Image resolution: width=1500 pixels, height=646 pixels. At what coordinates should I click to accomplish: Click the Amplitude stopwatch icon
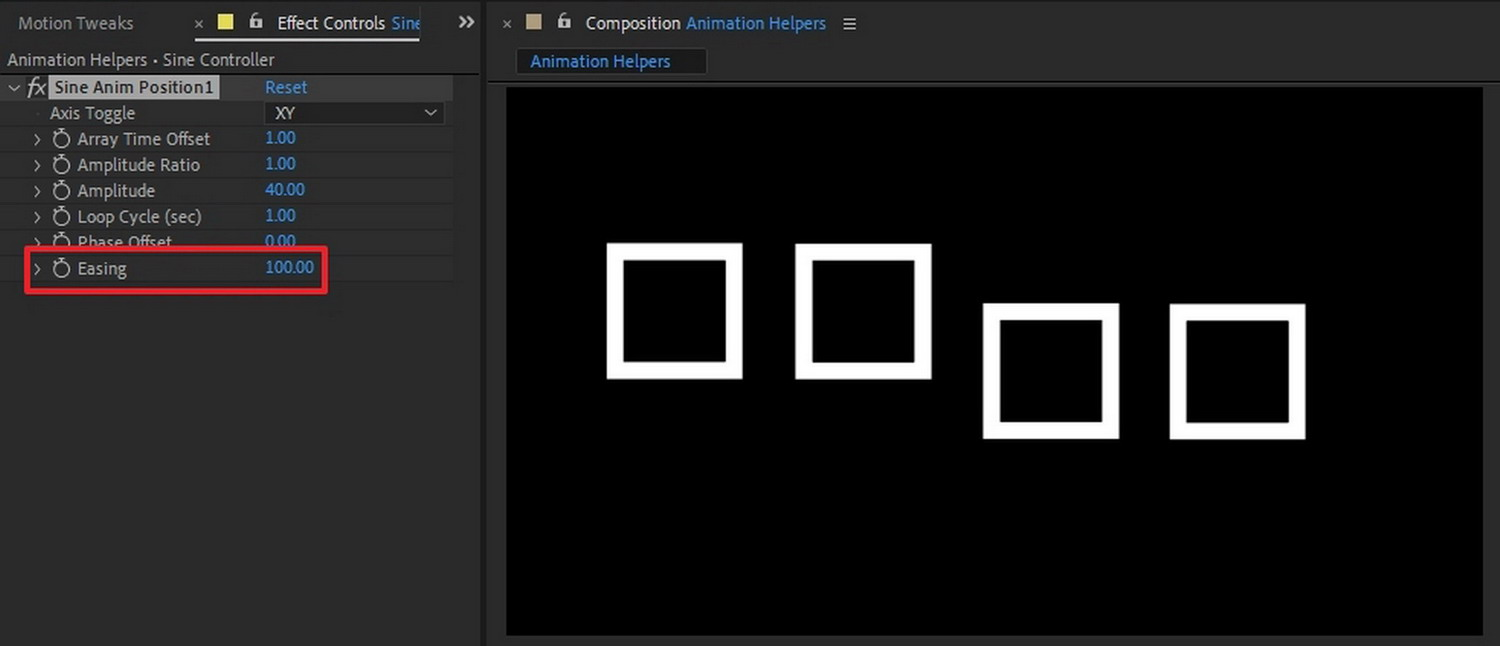click(61, 190)
